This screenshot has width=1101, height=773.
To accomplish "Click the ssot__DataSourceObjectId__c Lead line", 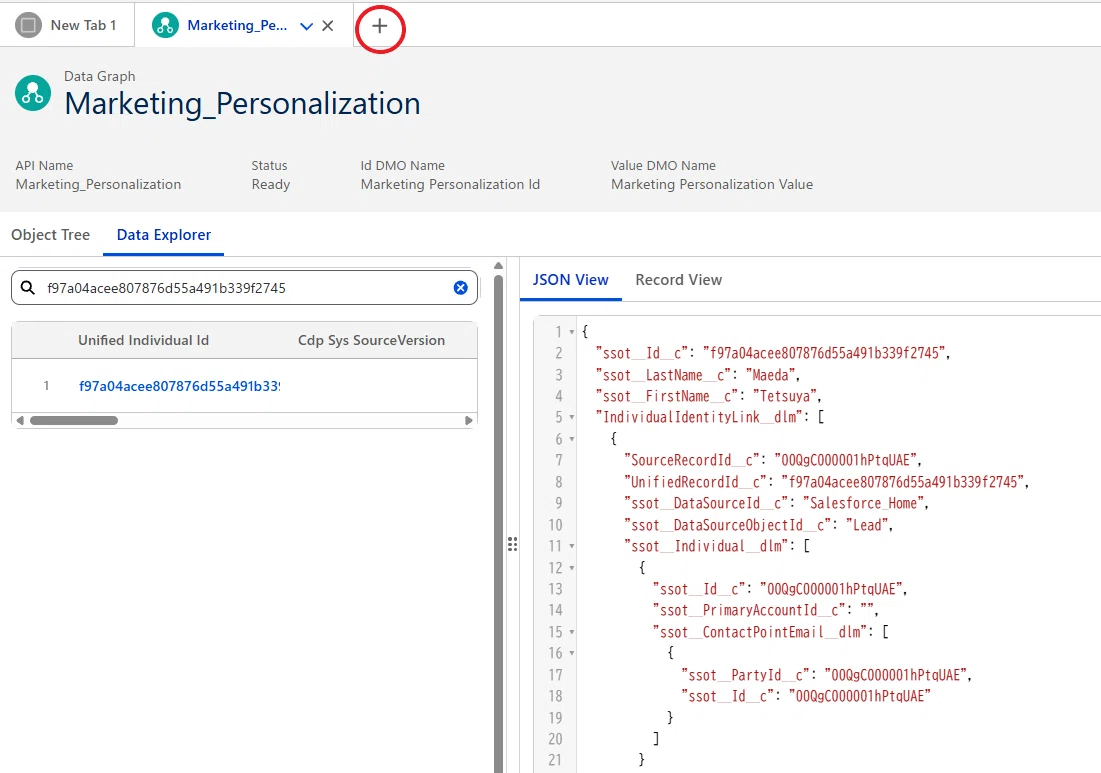I will pyautogui.click(x=759, y=524).
